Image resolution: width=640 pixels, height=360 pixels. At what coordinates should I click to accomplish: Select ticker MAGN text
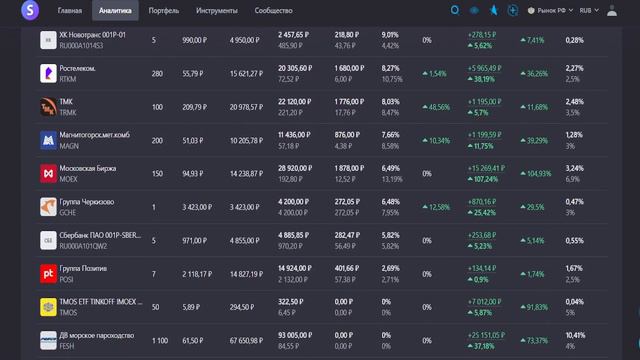(x=69, y=146)
